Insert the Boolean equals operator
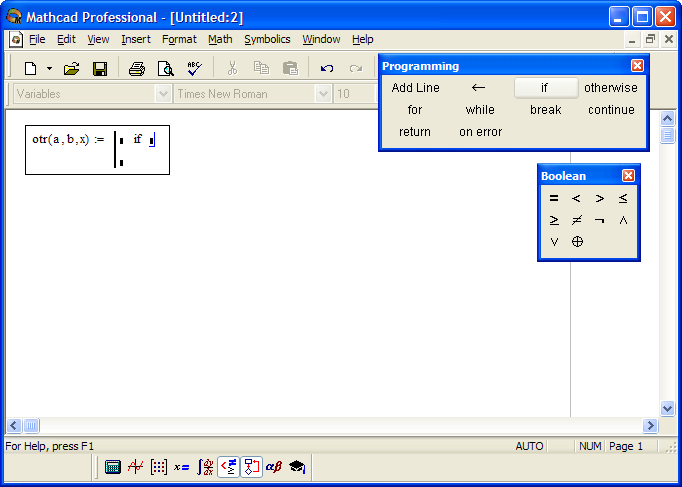 click(554, 198)
